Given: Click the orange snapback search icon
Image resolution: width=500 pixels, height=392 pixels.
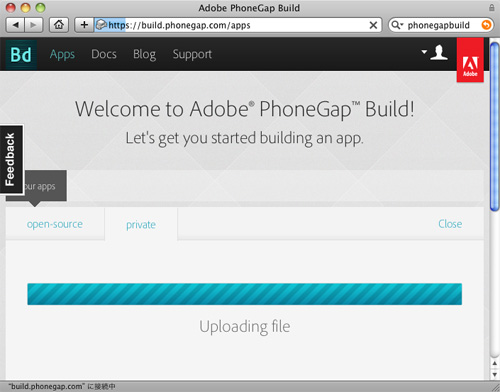Looking at the screenshot, I should click(486, 25).
